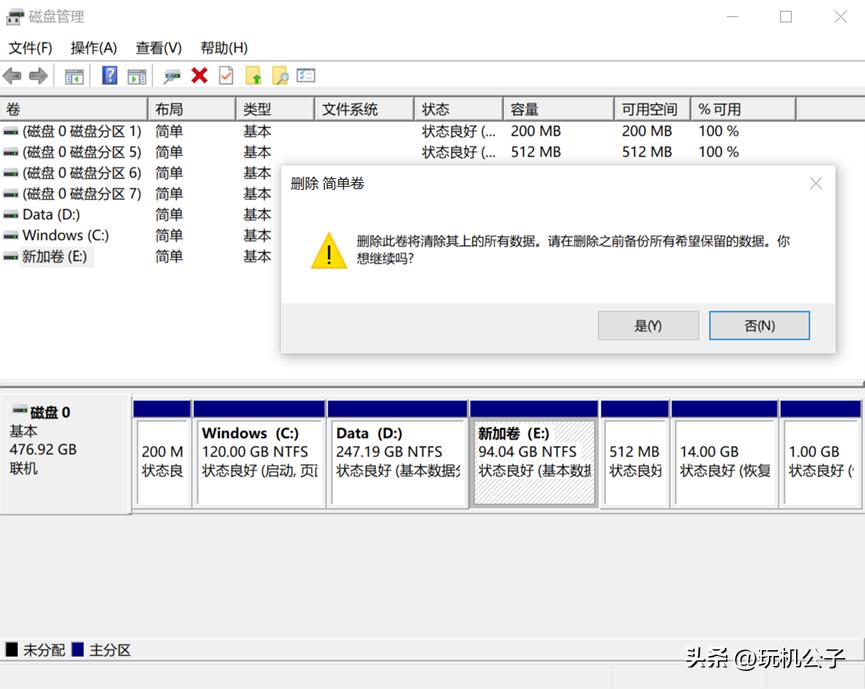Click the refresh checkmark document icon
The height and width of the screenshot is (689, 865).
224,75
